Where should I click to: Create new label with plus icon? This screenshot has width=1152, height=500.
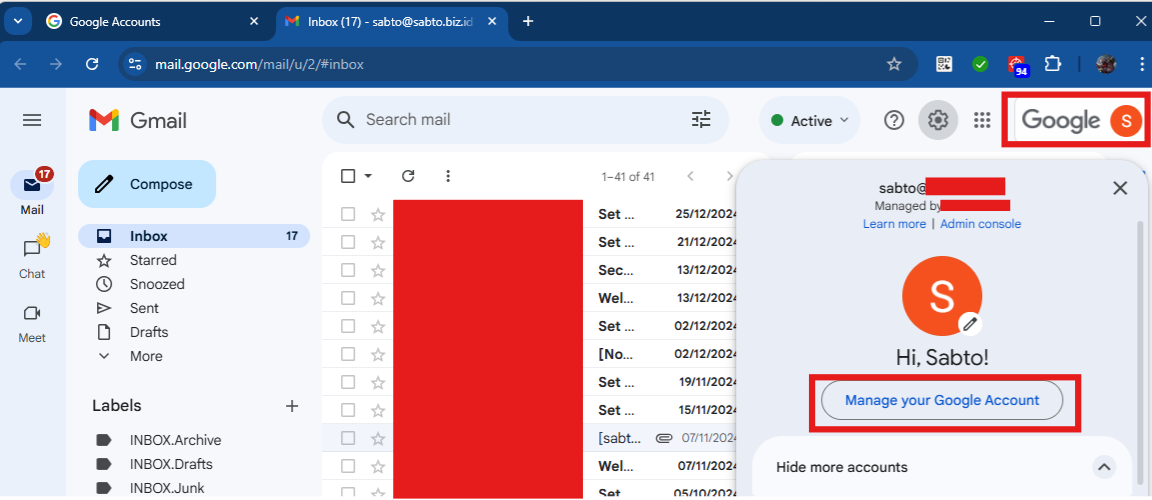(292, 405)
